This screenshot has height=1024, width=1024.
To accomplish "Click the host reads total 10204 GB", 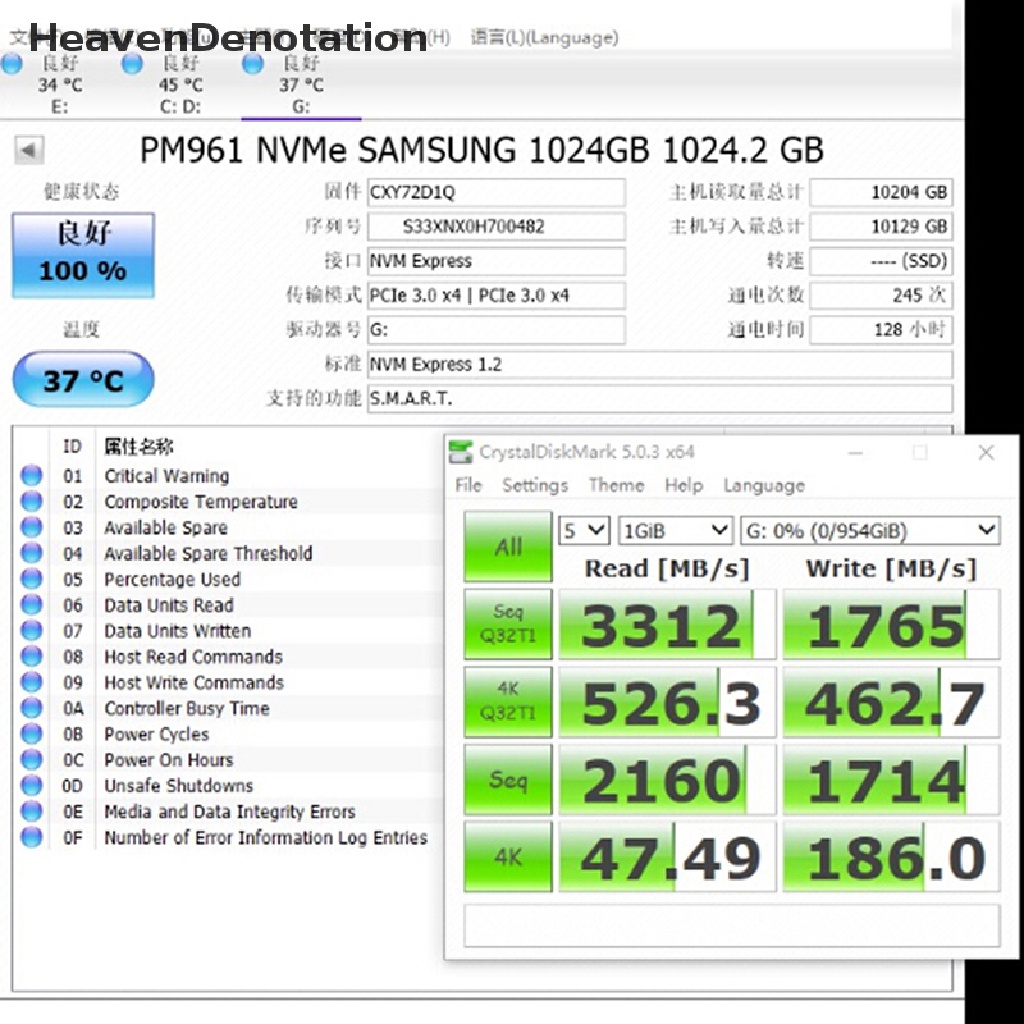I will coord(881,192).
